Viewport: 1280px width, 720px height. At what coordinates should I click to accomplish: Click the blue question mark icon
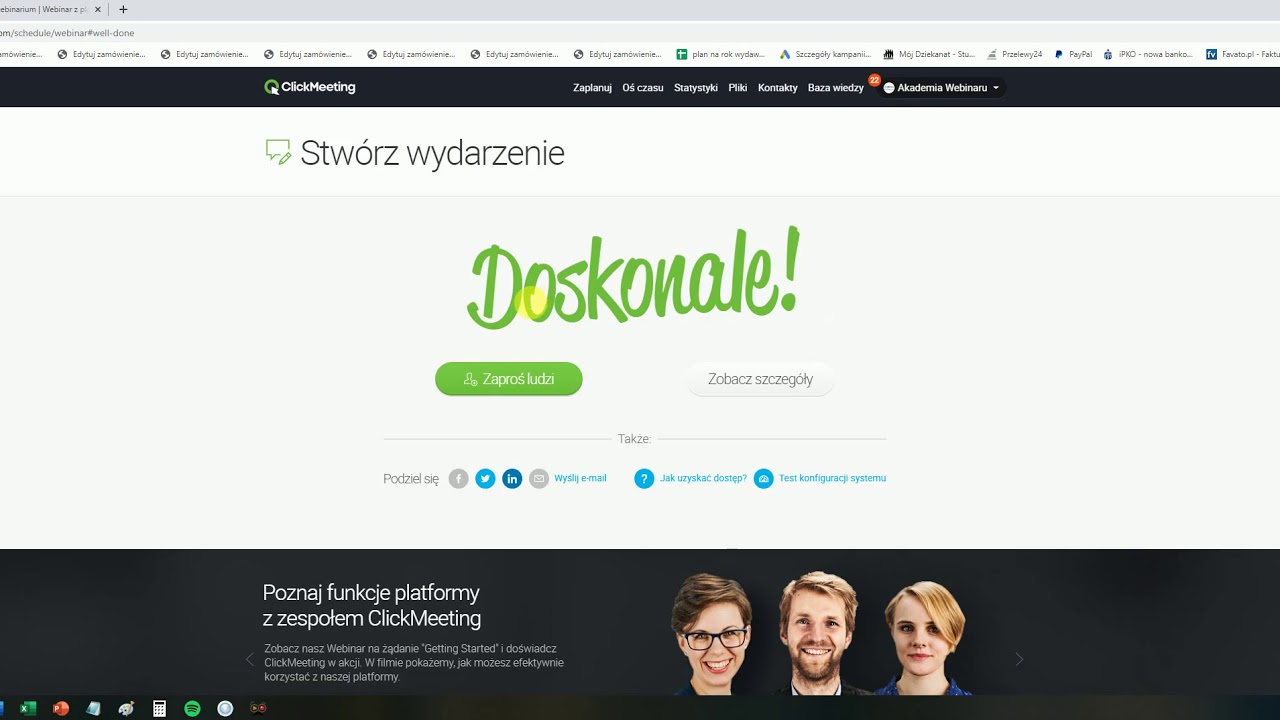(x=644, y=479)
